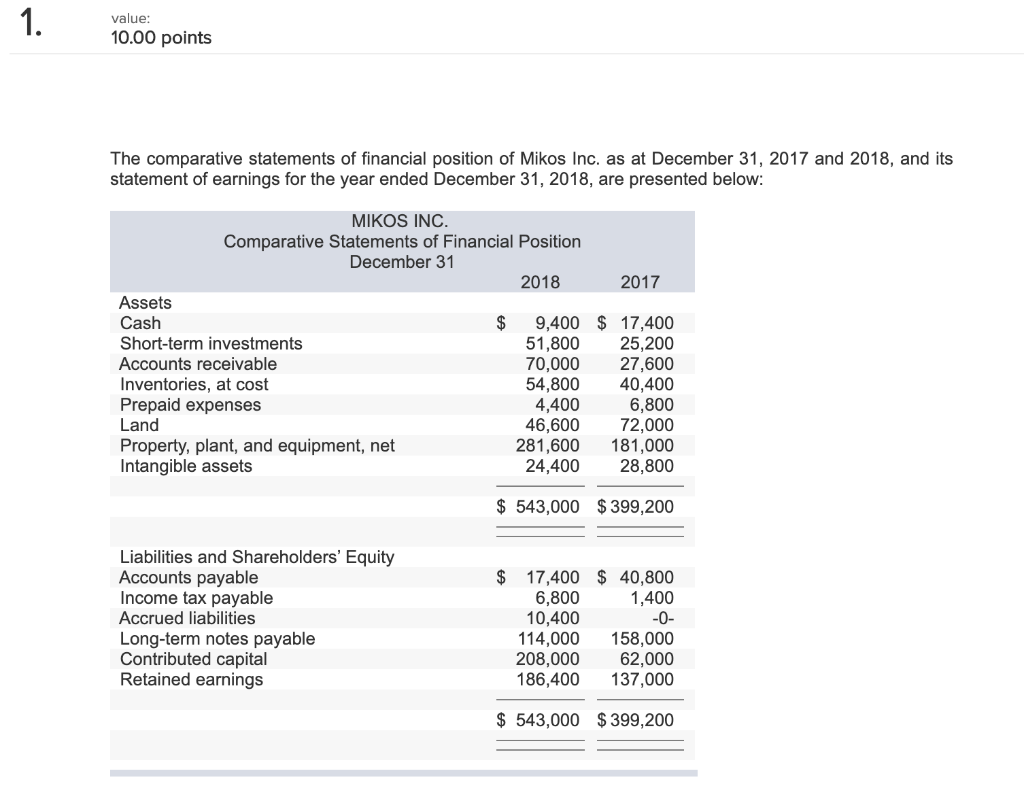Select Intangible assets 2018 value 24,400
Screen dimensions: 1024x801
tap(552, 466)
